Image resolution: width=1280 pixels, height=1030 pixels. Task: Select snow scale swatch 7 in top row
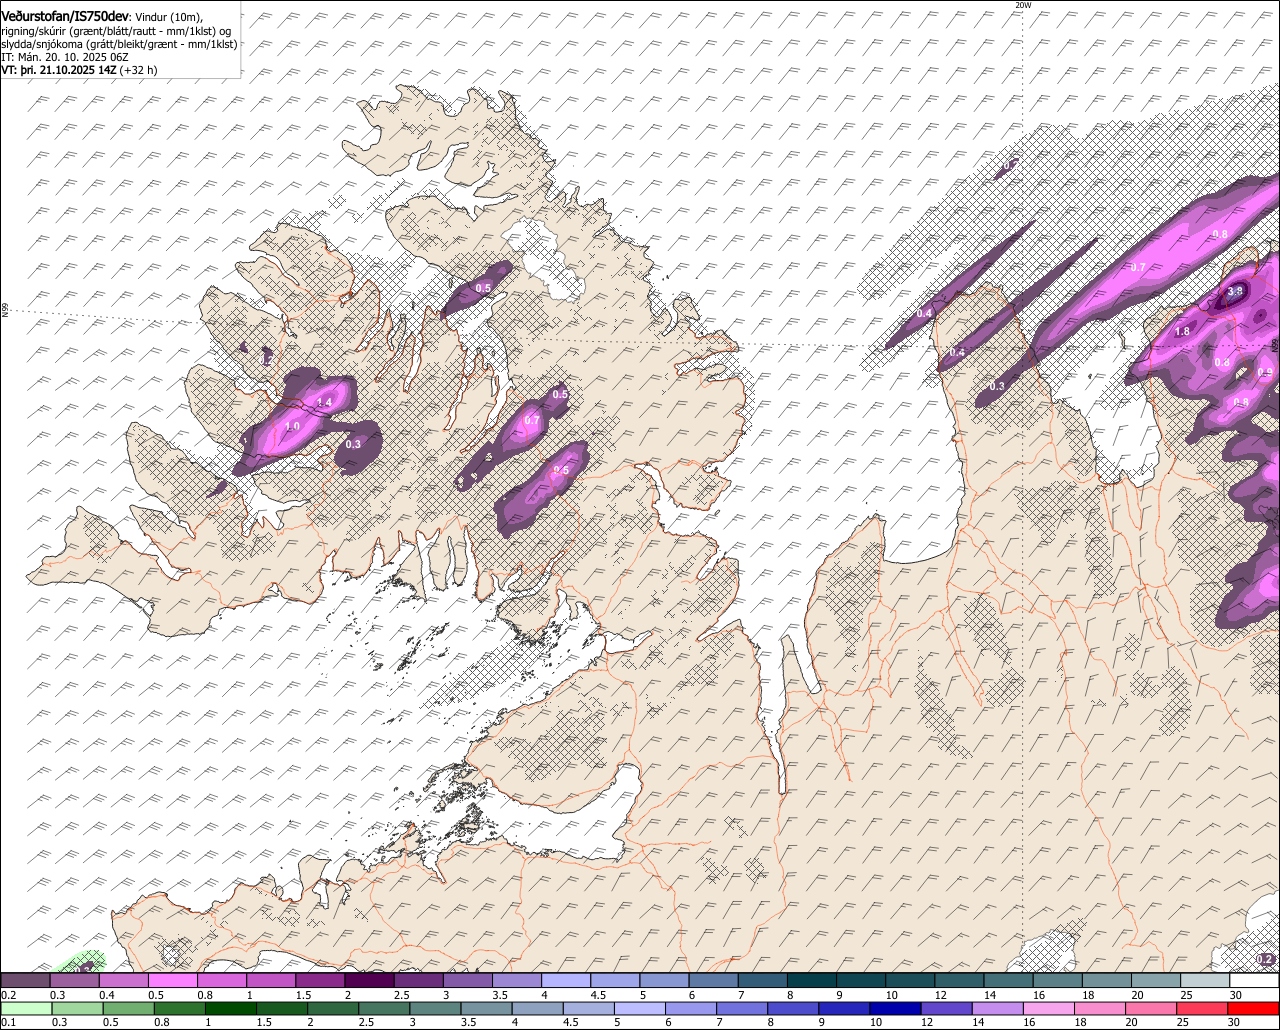(762, 980)
